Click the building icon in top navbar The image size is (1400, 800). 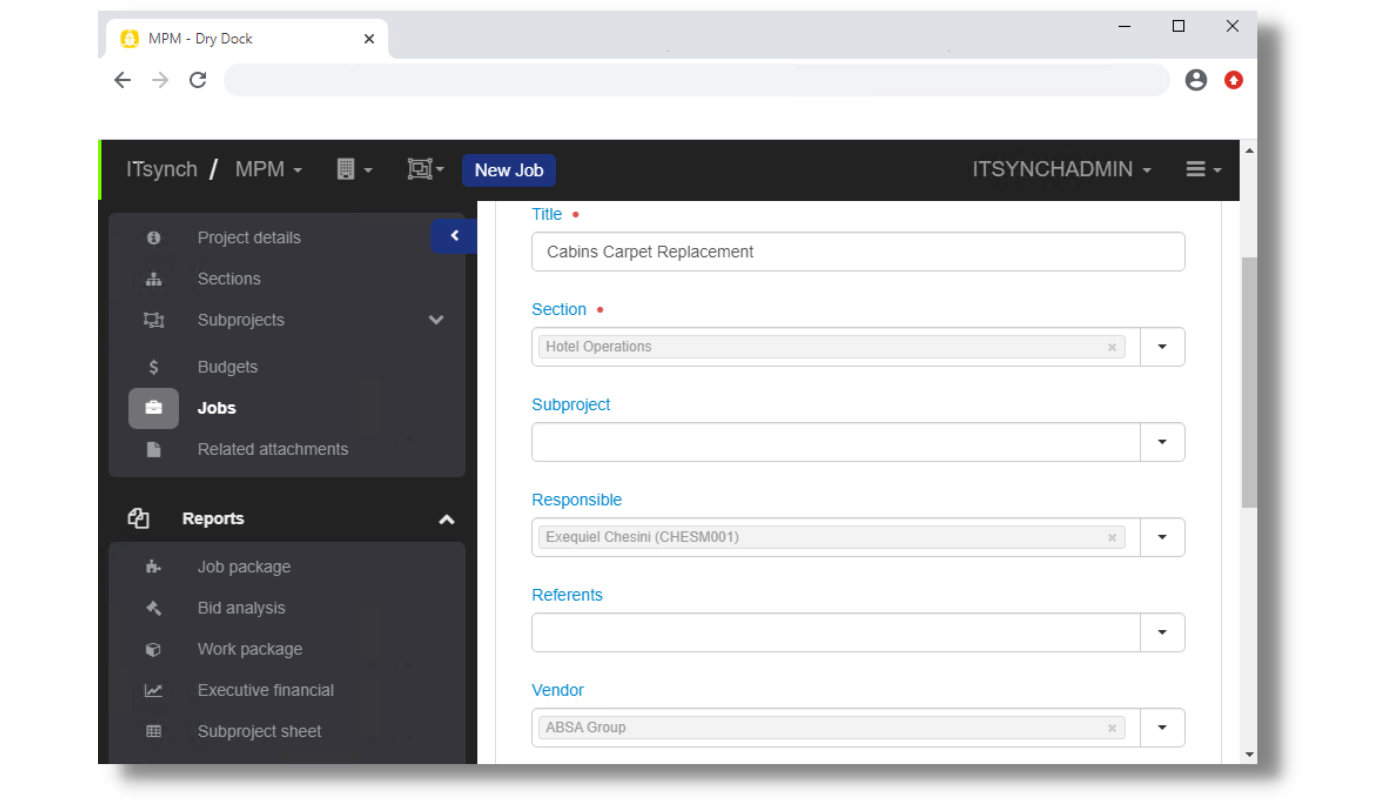pos(346,170)
